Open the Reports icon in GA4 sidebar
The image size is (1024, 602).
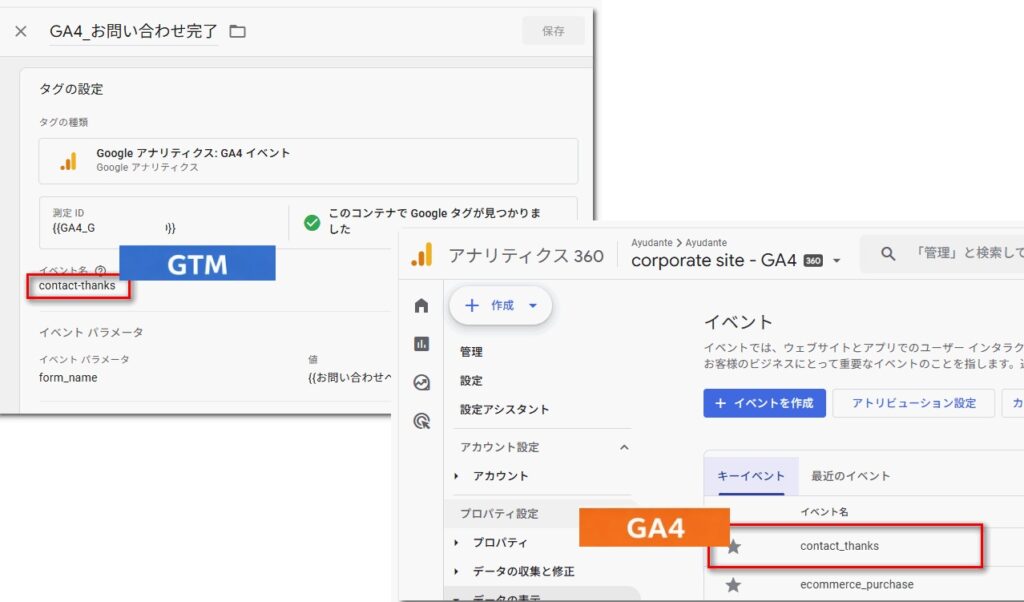pyautogui.click(x=422, y=344)
